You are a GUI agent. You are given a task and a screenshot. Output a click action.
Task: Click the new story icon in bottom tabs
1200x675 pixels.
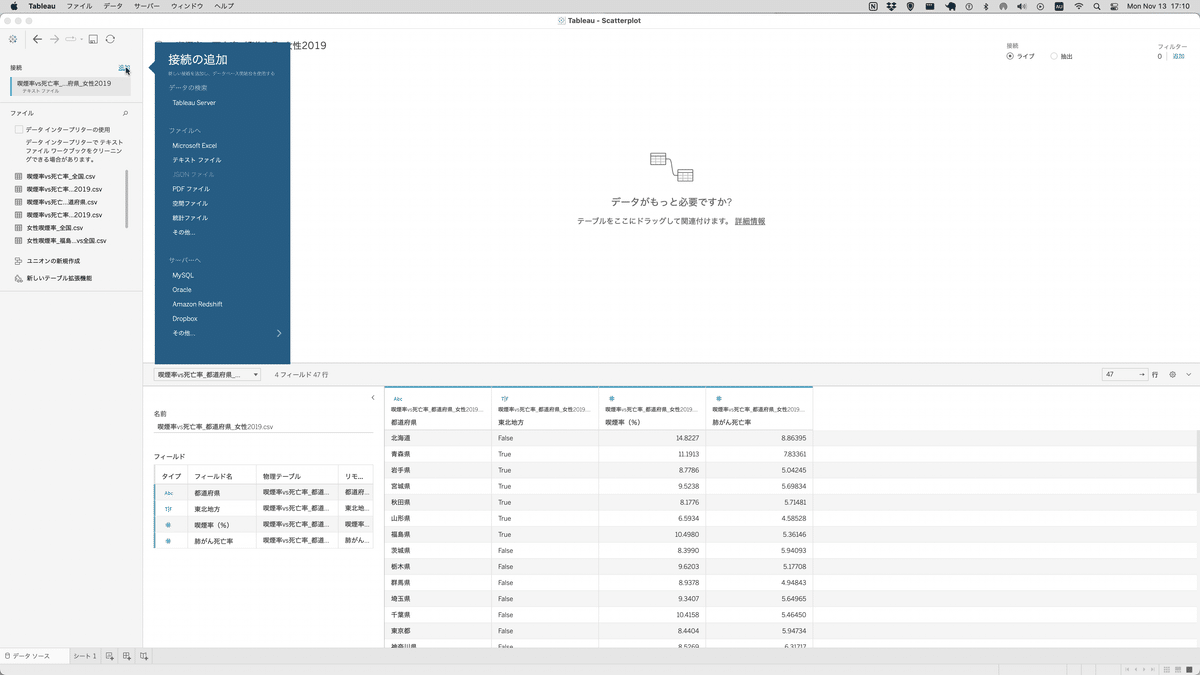point(144,656)
